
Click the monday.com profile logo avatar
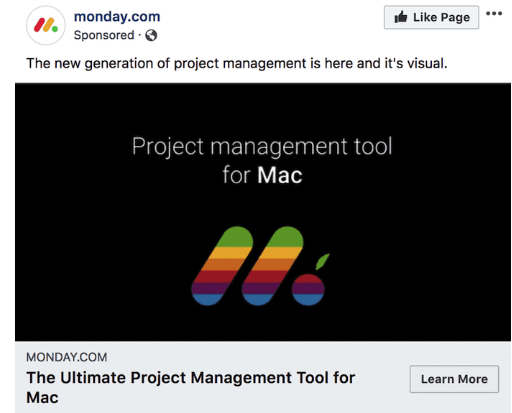tap(46, 25)
